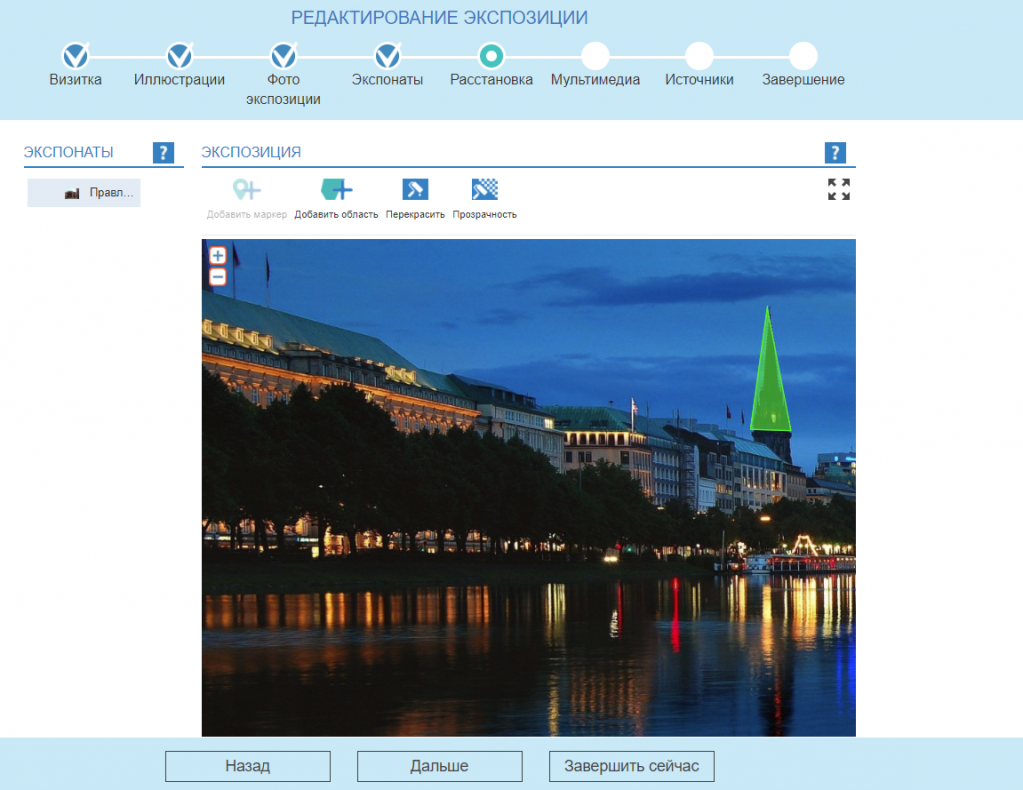Click the Recolor (Перекрасить) tool icon

[415, 190]
